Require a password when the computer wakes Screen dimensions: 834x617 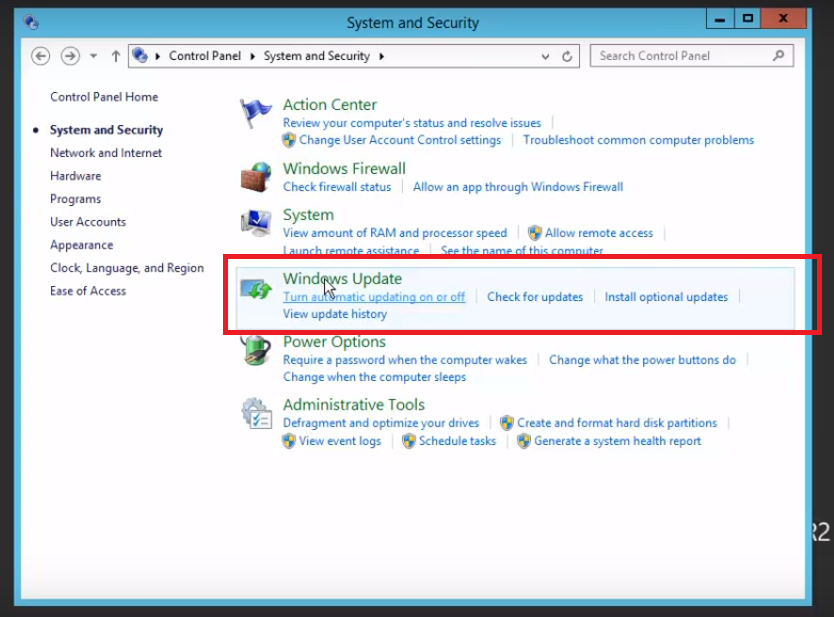point(405,360)
